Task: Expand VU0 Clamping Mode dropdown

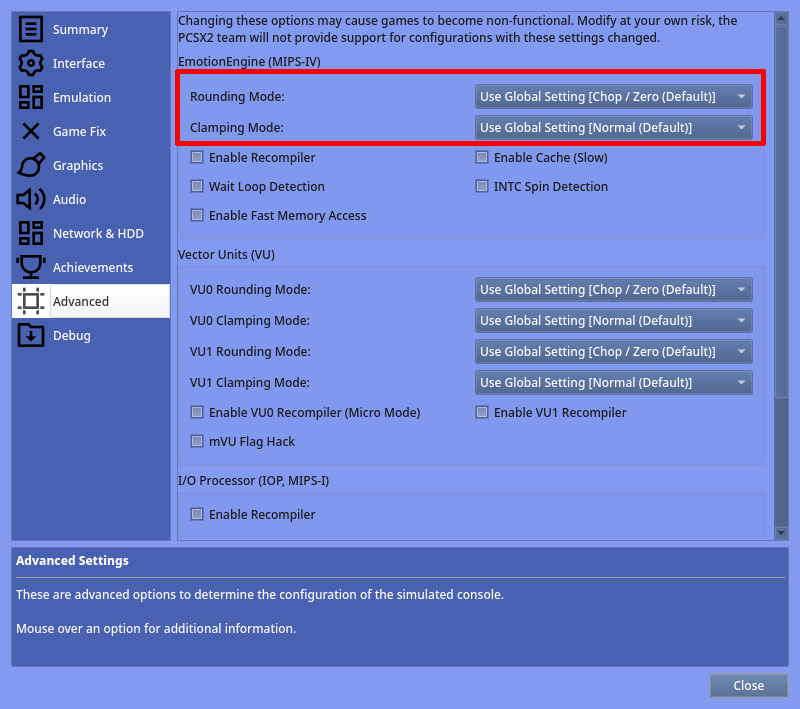Action: click(613, 321)
